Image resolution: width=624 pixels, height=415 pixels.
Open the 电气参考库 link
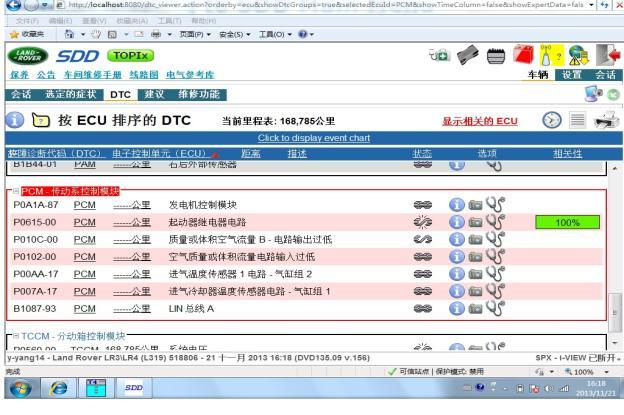190,75
